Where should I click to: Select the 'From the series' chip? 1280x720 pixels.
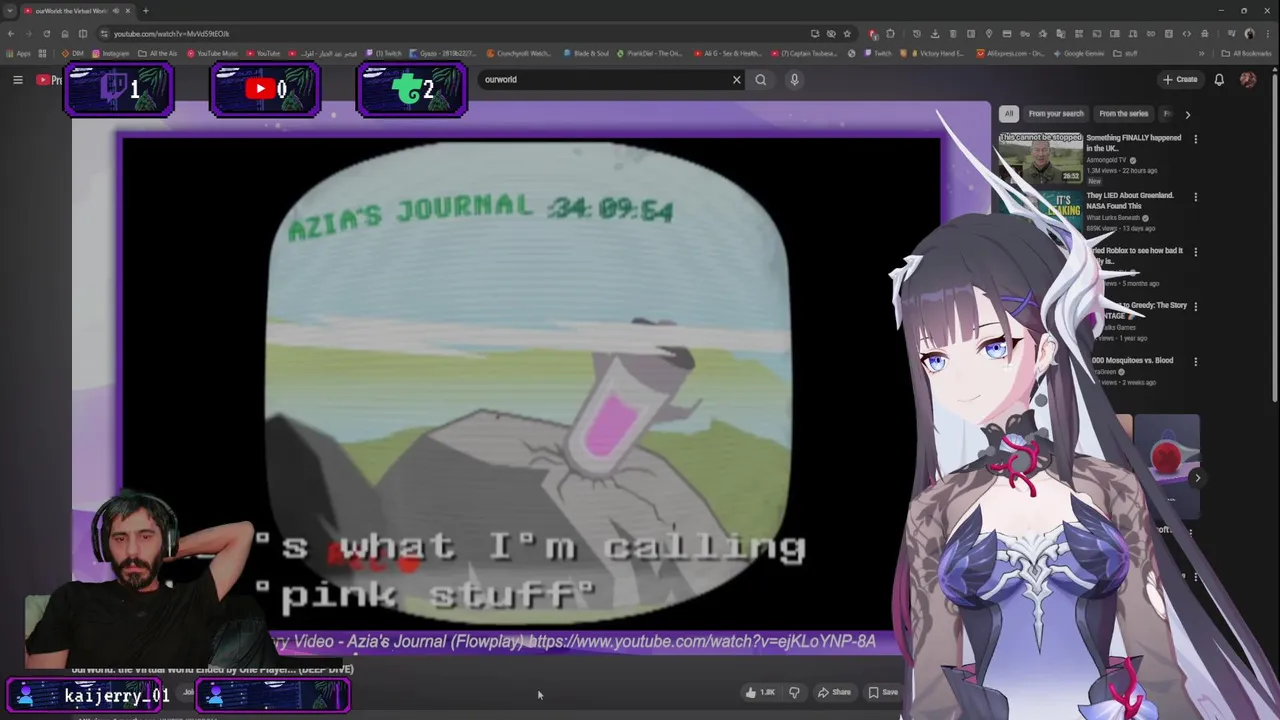(x=1123, y=114)
